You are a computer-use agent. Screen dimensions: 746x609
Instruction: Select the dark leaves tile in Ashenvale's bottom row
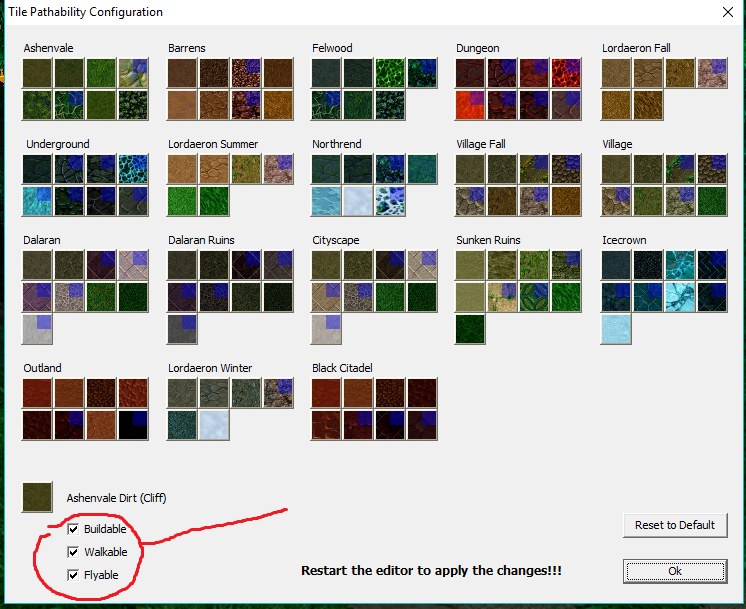(133, 105)
